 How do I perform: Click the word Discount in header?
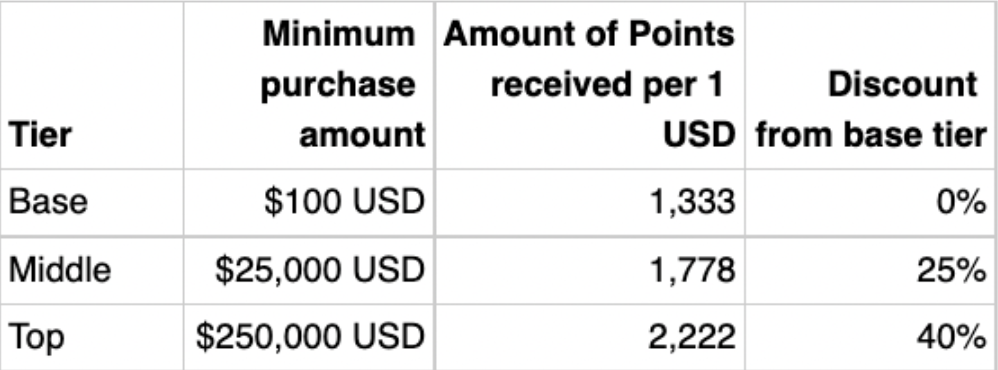(x=903, y=84)
